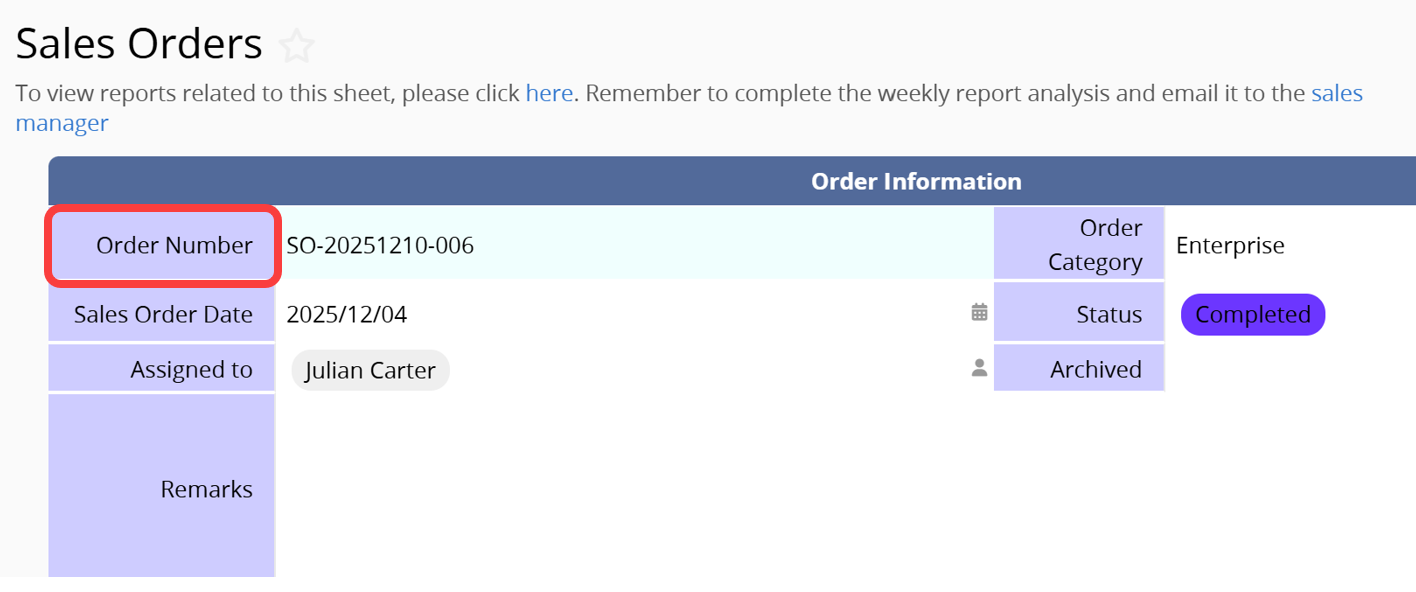Select the Order Number field label
This screenshot has height=592, width=1416.
162,245
